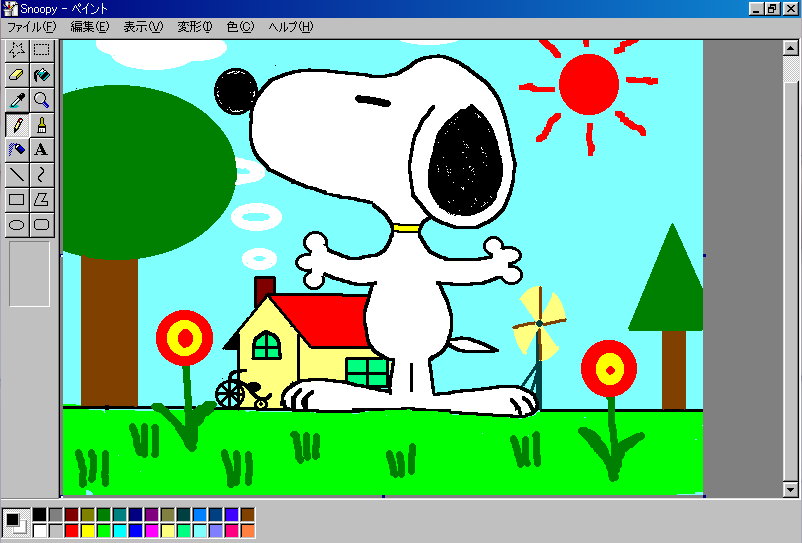Choose the teal palette swatch

tap(120, 514)
